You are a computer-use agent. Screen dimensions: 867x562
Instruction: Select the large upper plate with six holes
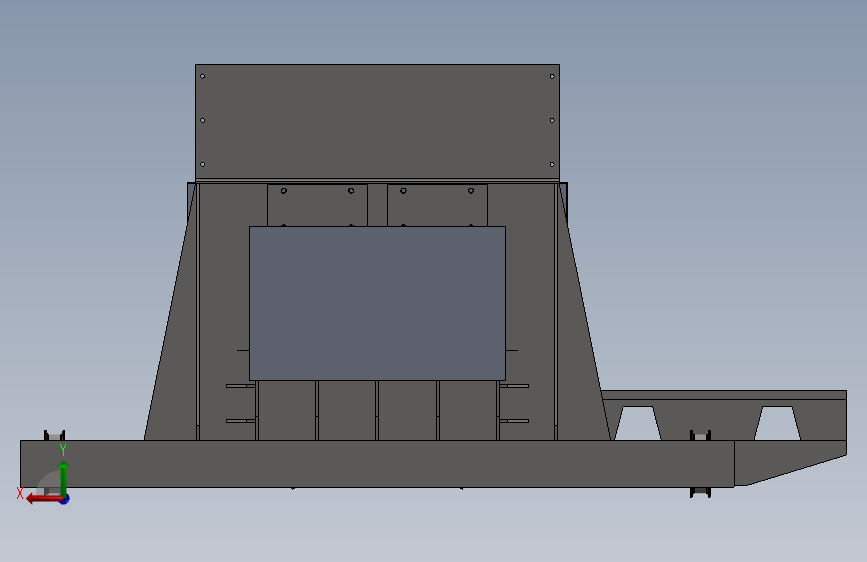point(377,122)
